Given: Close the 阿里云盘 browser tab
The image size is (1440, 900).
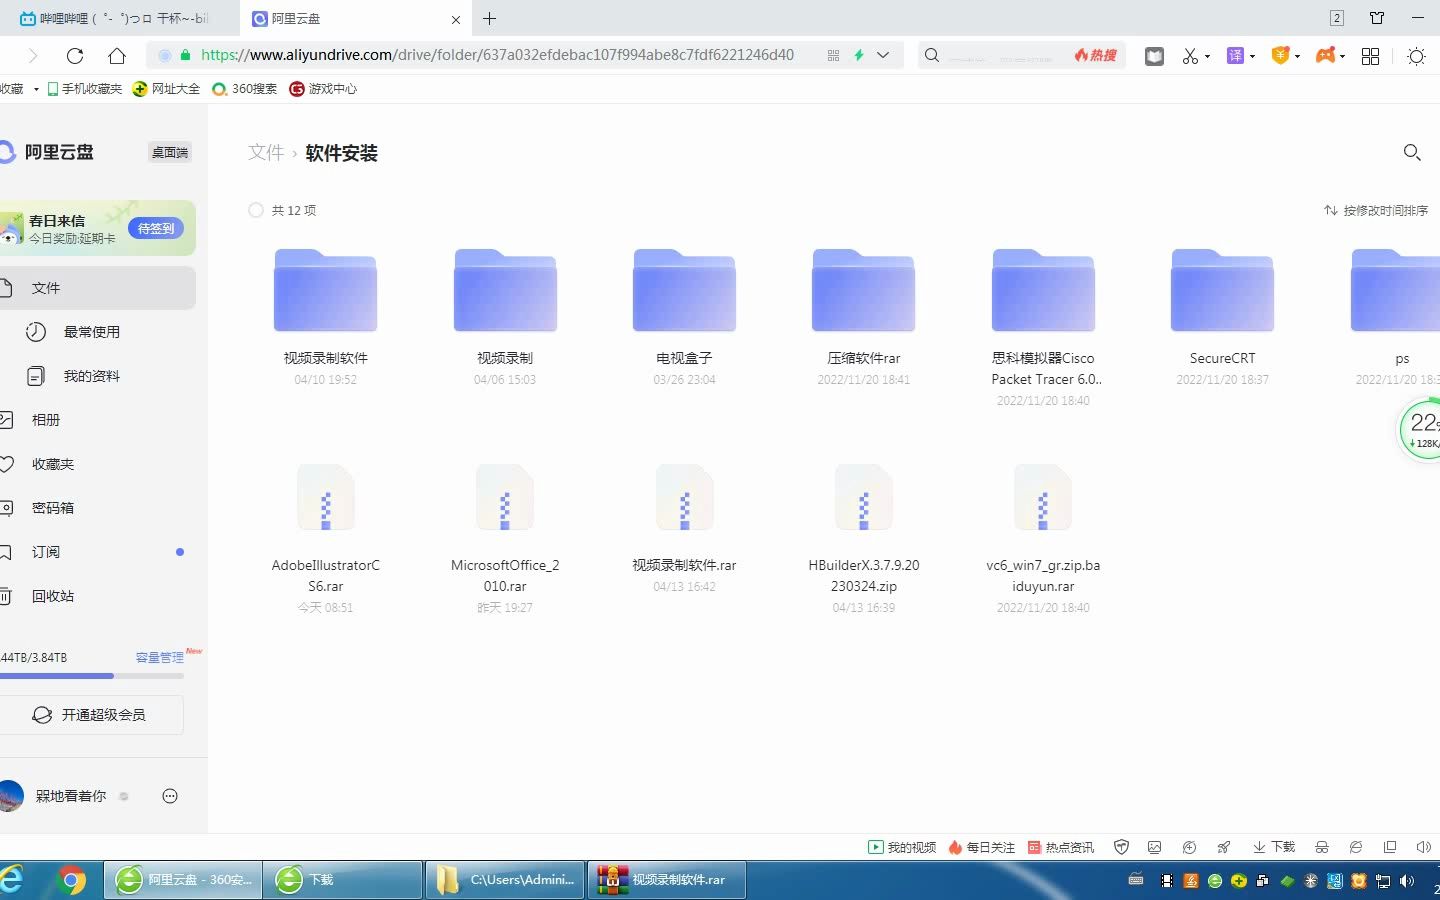Looking at the screenshot, I should pos(456,19).
